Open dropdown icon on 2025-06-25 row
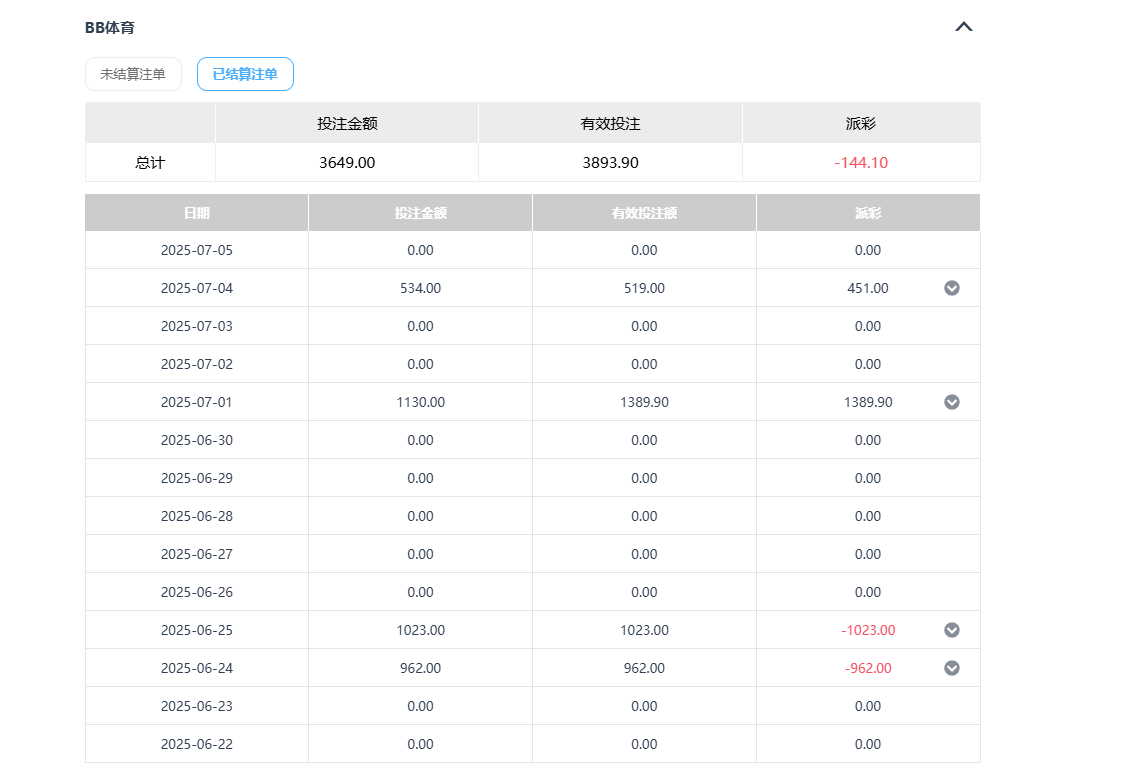 952,630
